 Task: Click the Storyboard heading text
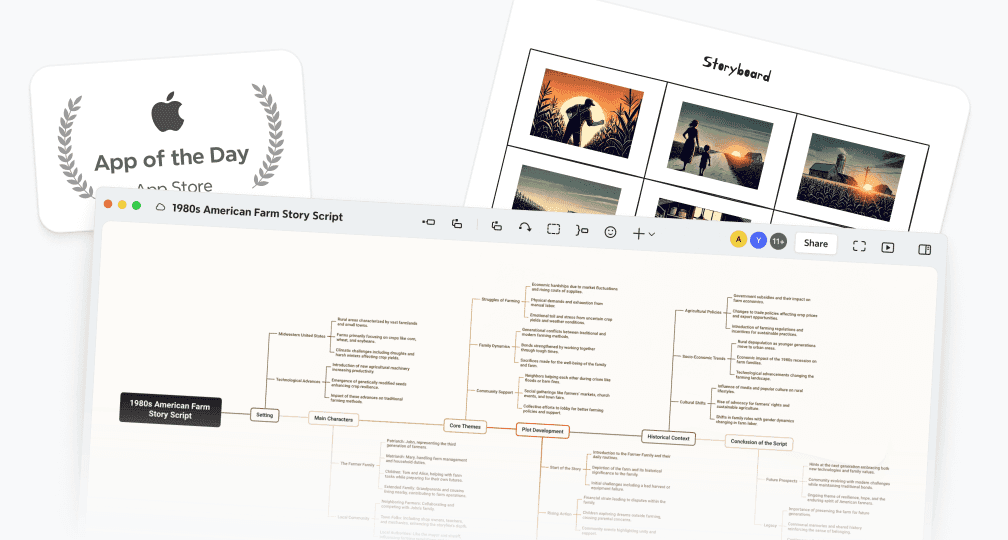(x=736, y=69)
